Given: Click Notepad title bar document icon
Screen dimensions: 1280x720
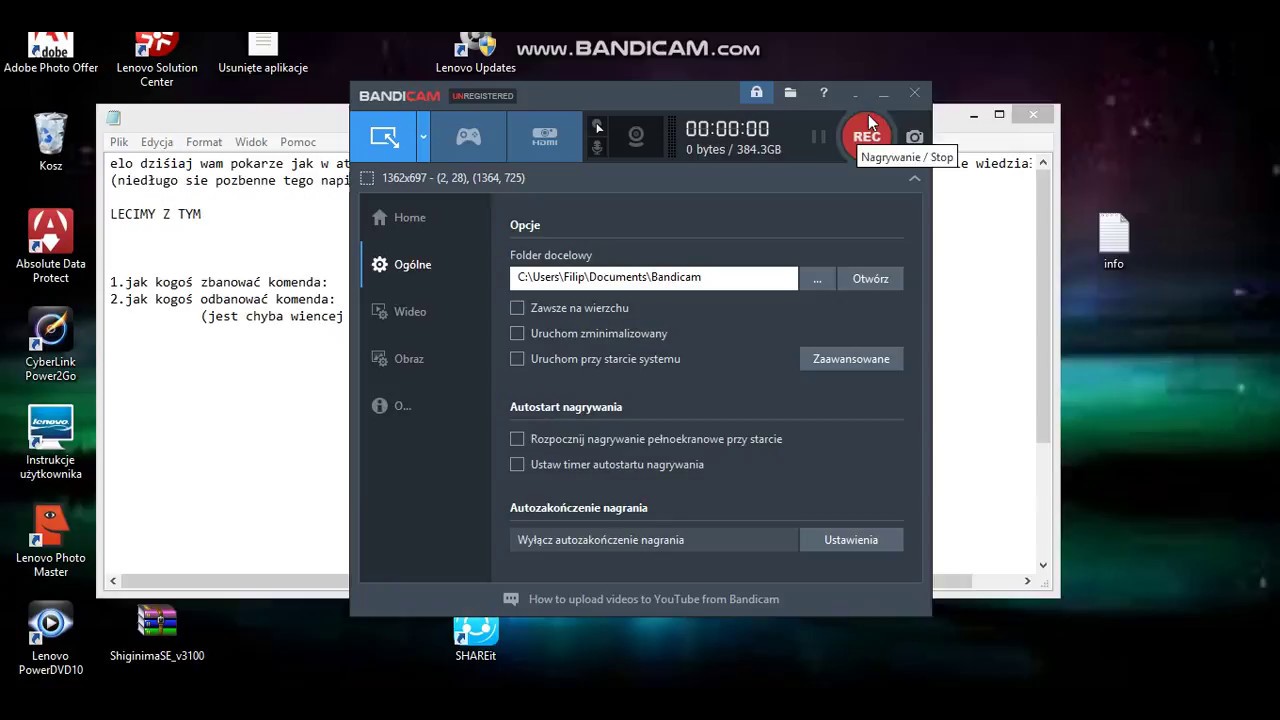Looking at the screenshot, I should pyautogui.click(x=114, y=117).
